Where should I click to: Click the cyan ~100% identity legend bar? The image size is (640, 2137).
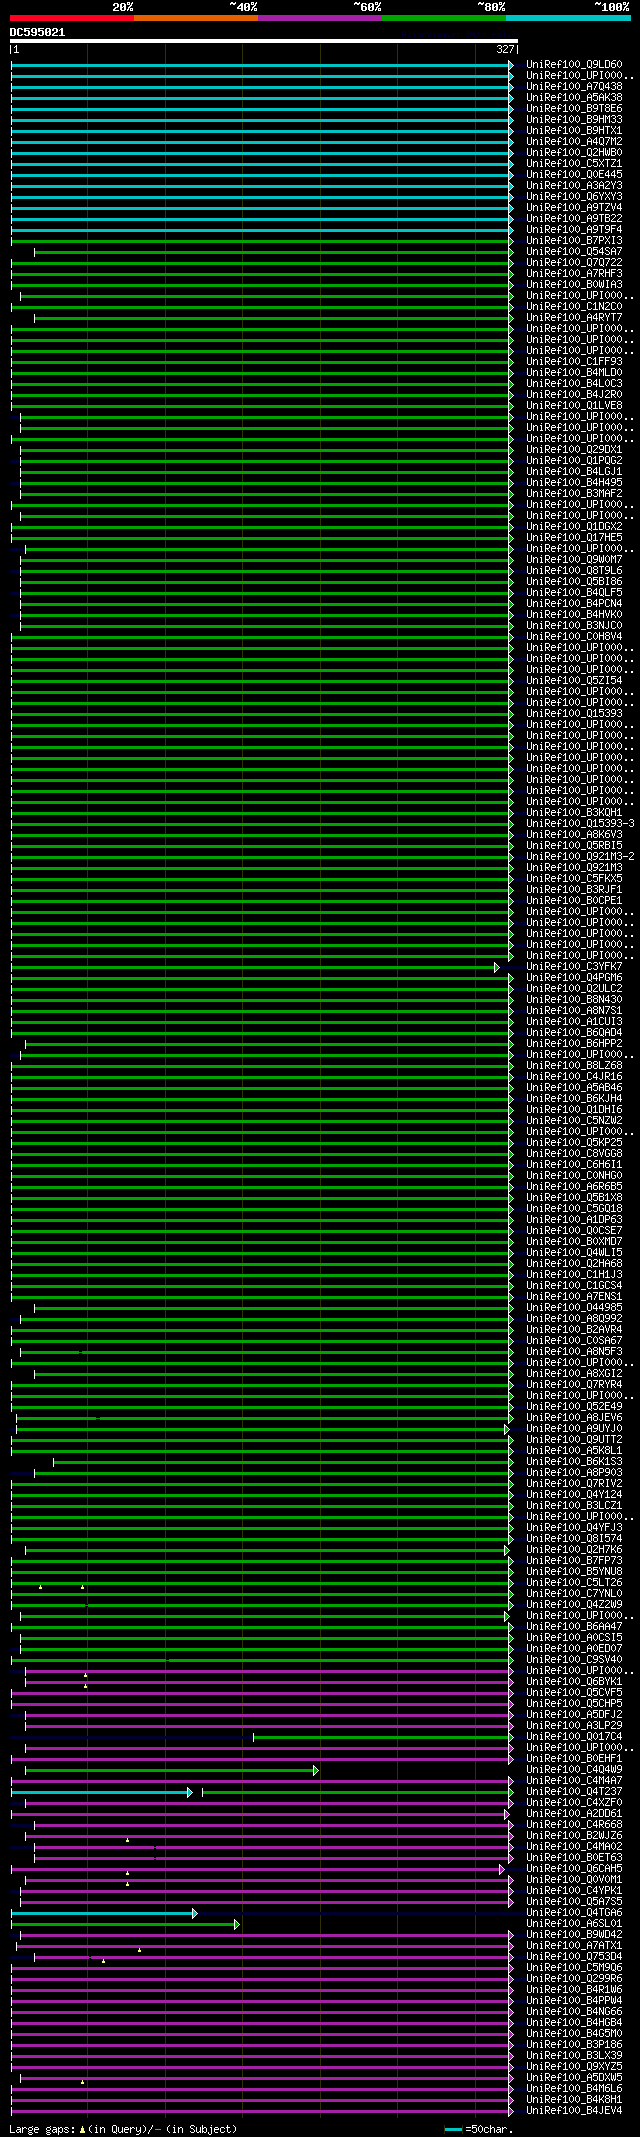pyautogui.click(x=568, y=18)
